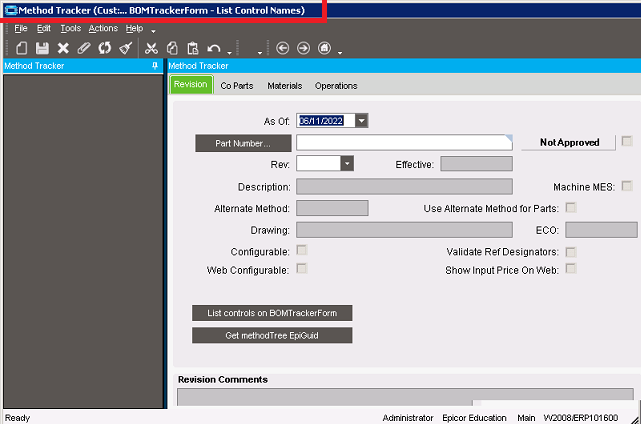Image resolution: width=641 pixels, height=424 pixels.
Task: Click the Back navigation arrow icon
Action: tap(282, 48)
